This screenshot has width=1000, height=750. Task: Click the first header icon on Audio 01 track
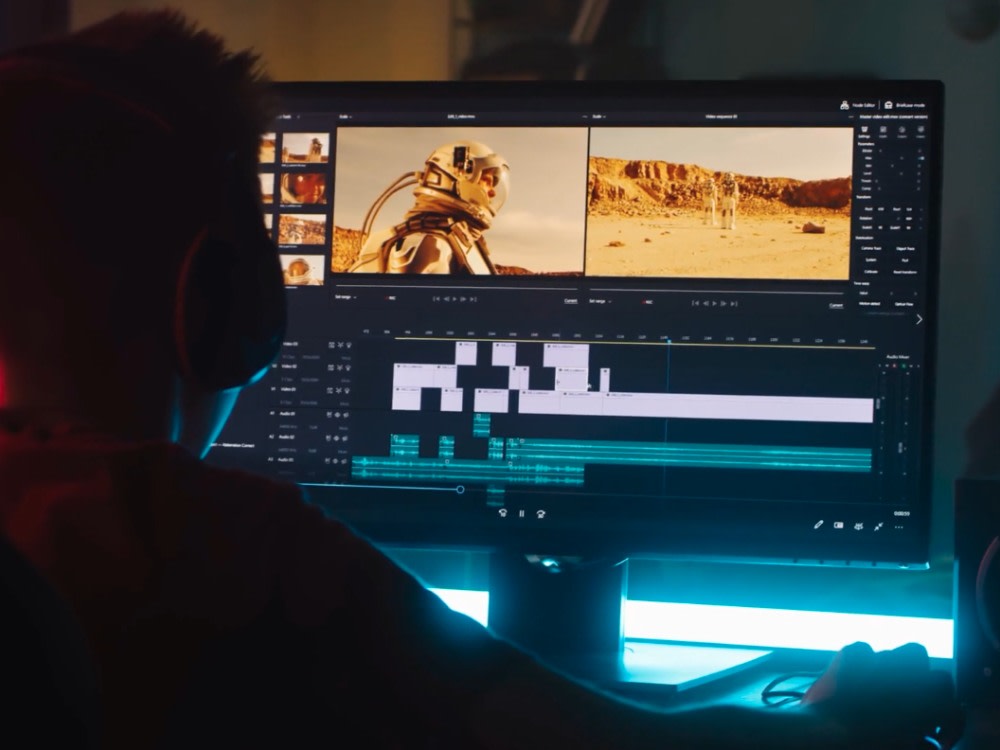330,415
